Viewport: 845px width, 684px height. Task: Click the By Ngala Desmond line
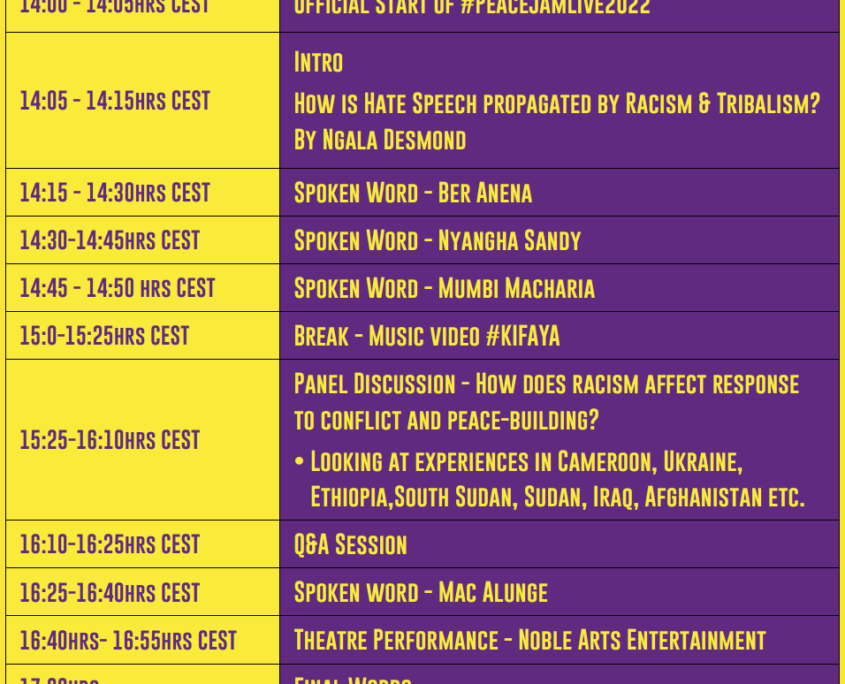(380, 140)
